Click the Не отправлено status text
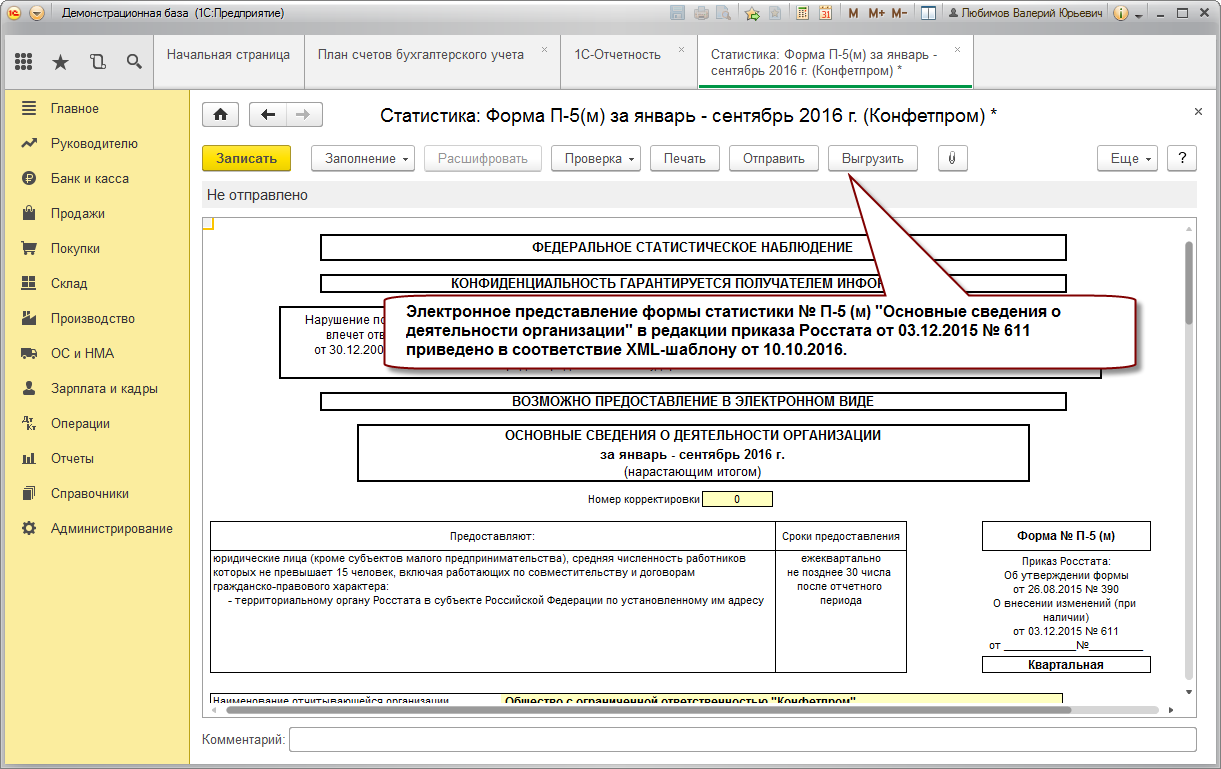The height and width of the screenshot is (769, 1221). click(x=257, y=195)
